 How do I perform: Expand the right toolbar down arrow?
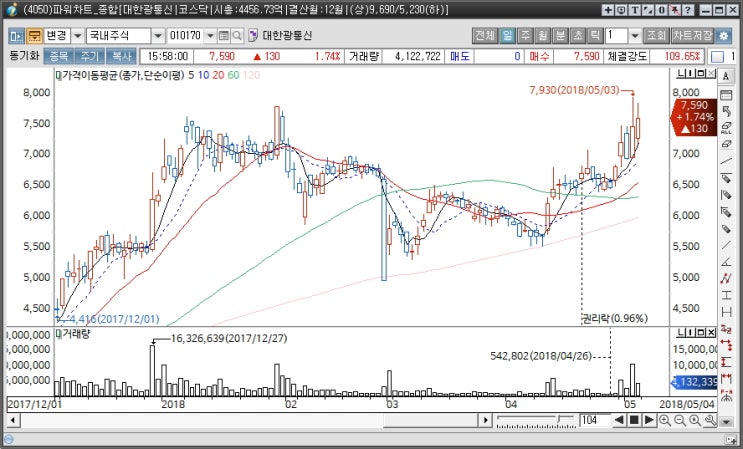[726, 421]
